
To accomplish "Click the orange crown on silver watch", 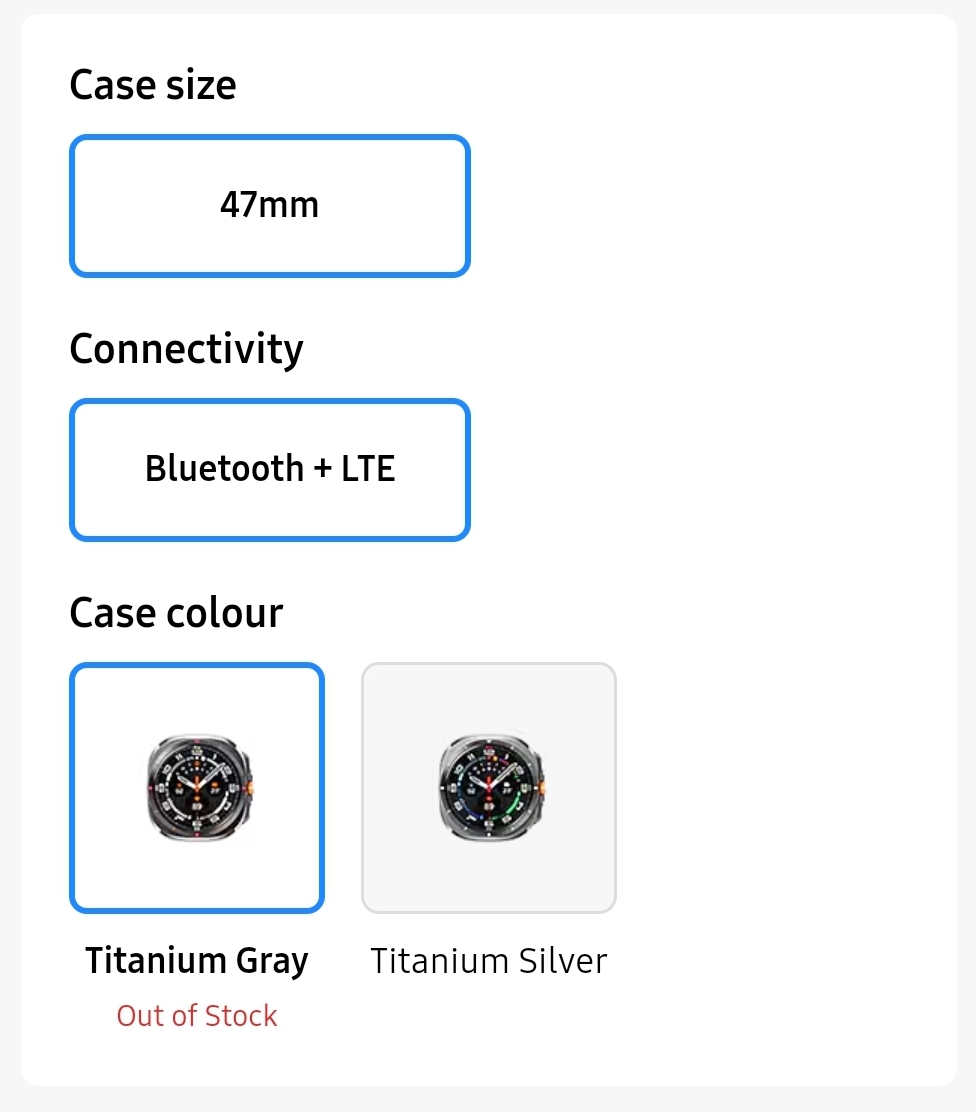I will [543, 787].
